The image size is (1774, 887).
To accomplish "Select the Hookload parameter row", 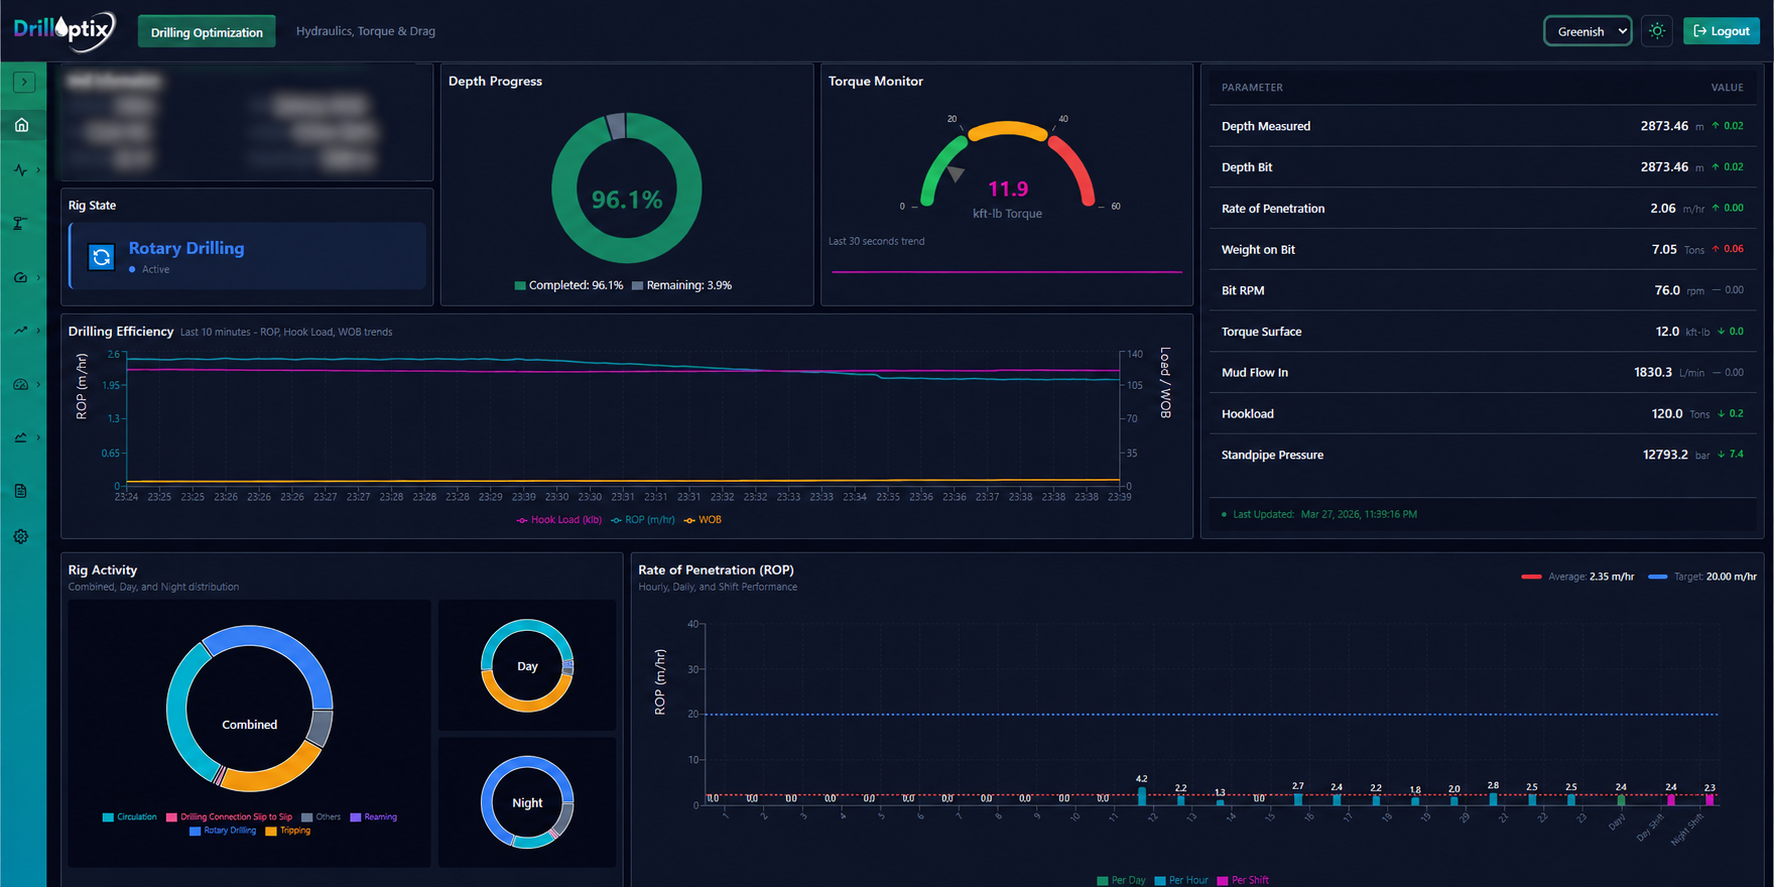I will [x=1482, y=413].
